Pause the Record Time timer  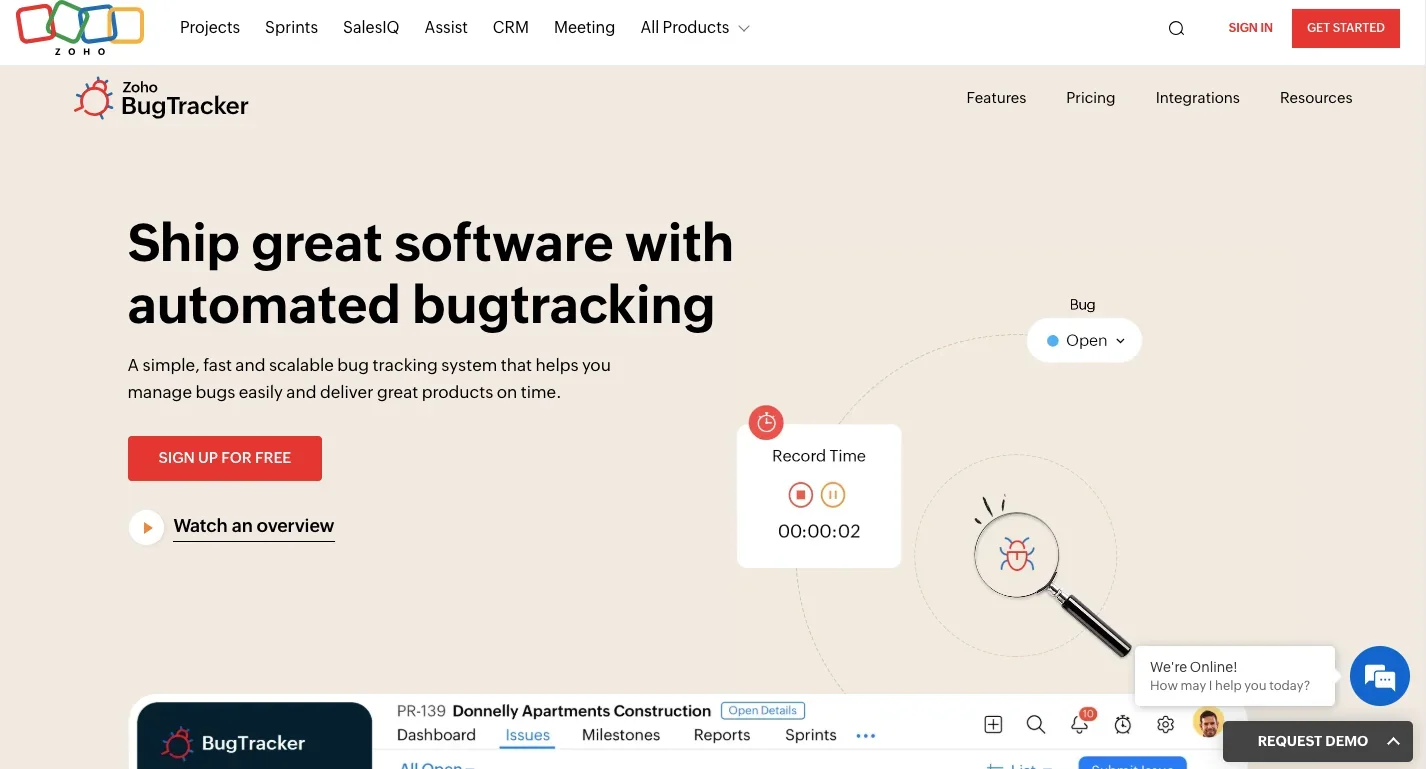tap(833, 494)
